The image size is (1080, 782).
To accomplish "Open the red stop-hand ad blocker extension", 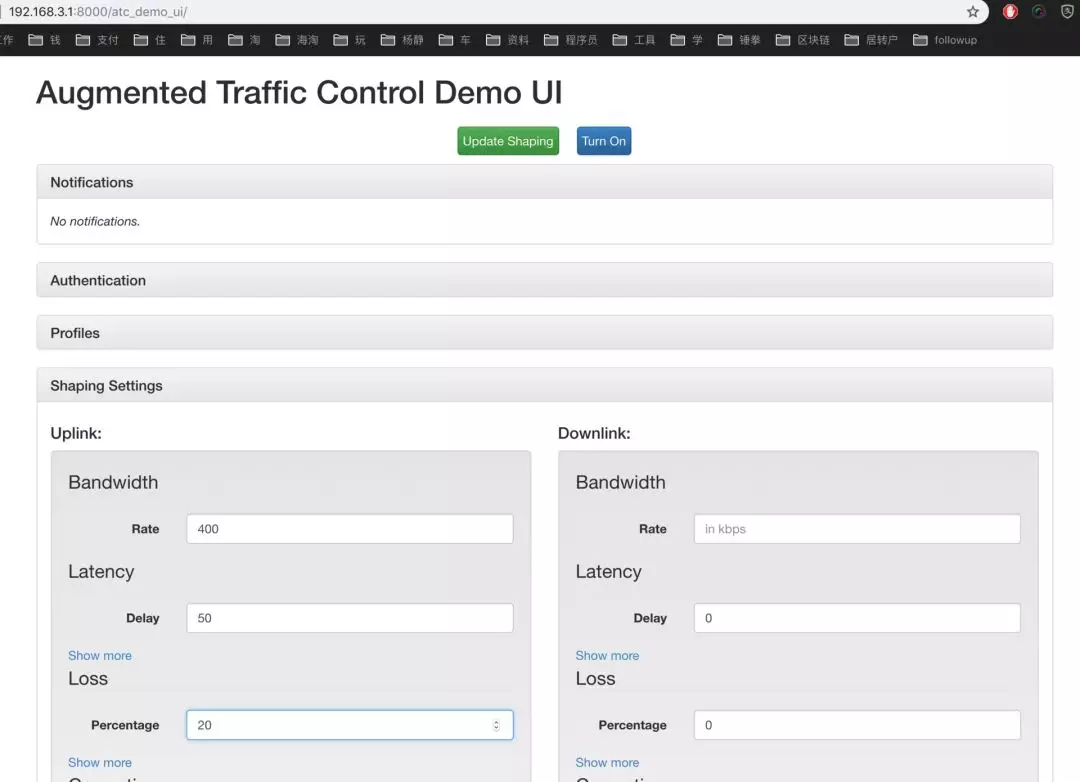I will pyautogui.click(x=1010, y=12).
